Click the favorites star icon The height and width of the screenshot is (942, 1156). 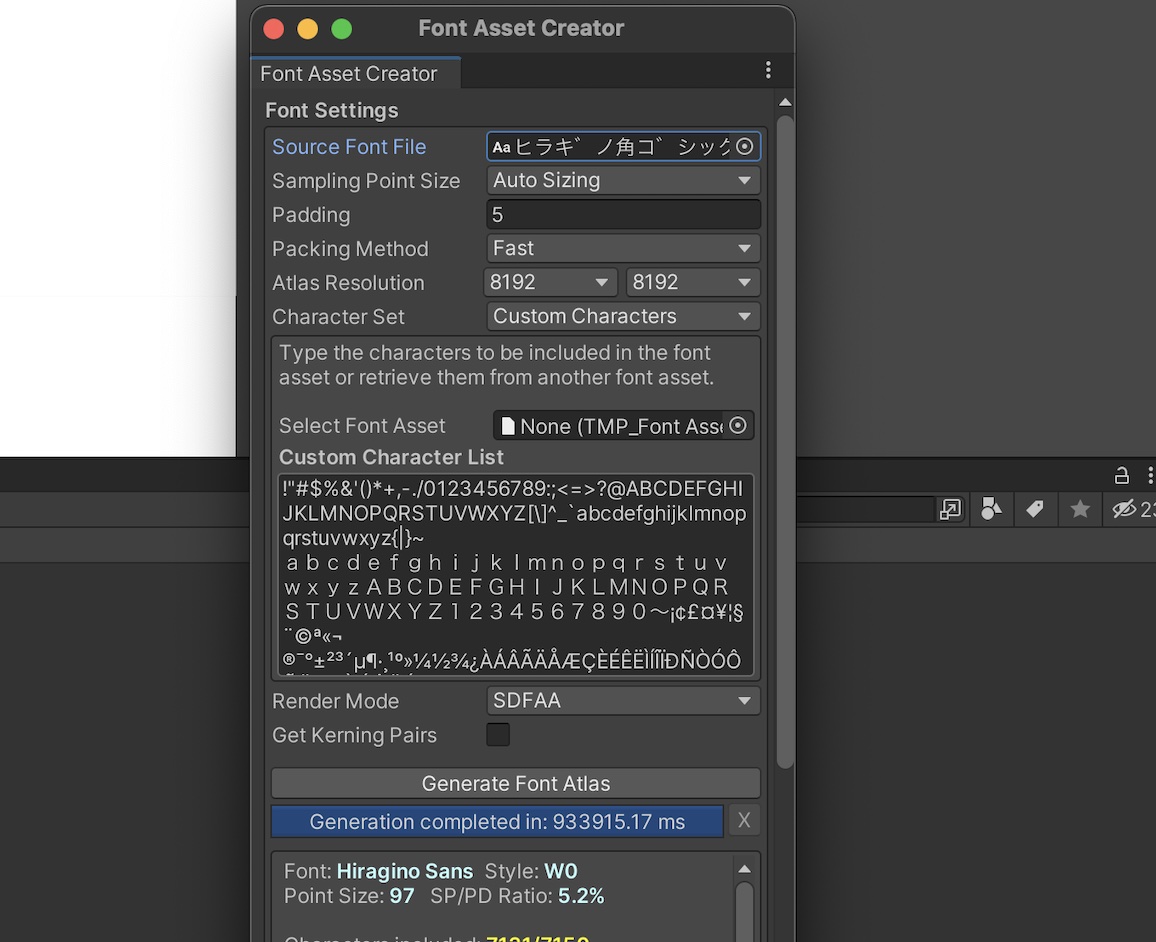1080,509
